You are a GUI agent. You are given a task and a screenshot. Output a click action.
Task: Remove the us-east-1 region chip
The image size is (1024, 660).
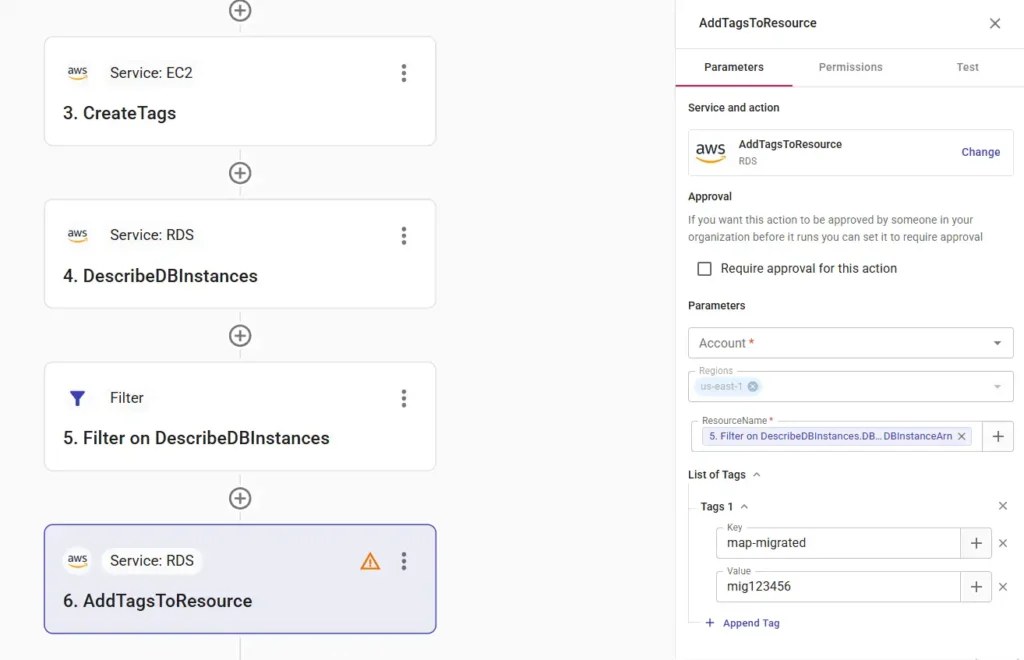pos(752,386)
